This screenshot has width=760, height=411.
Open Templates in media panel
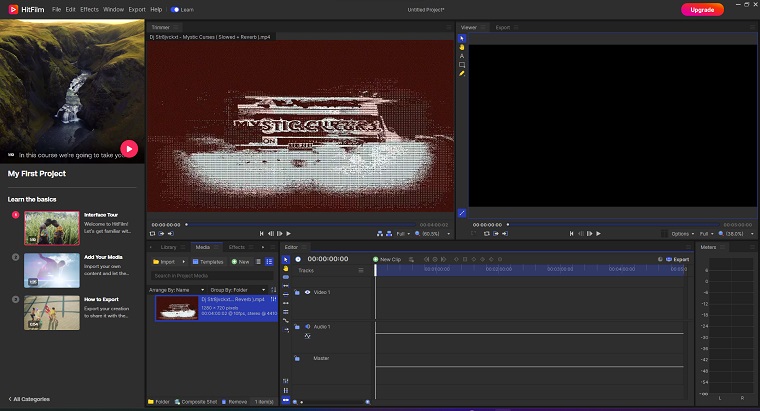(208, 262)
